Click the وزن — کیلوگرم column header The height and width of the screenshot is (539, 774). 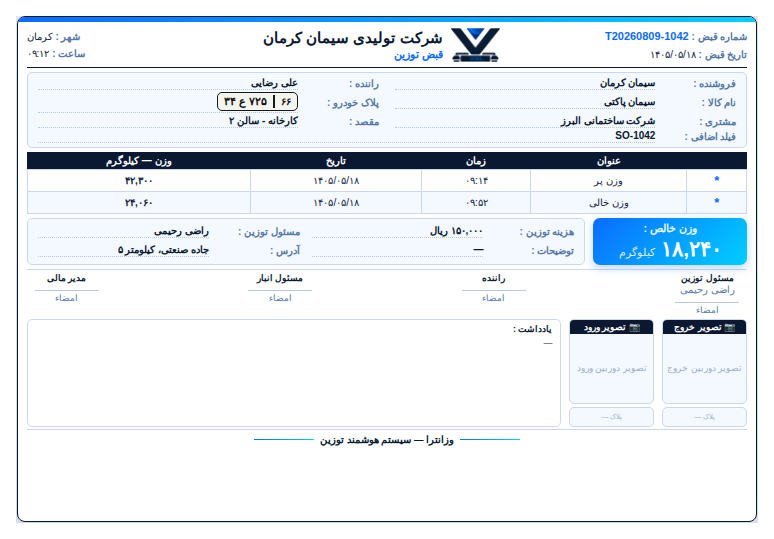pyautogui.click(x=139, y=161)
